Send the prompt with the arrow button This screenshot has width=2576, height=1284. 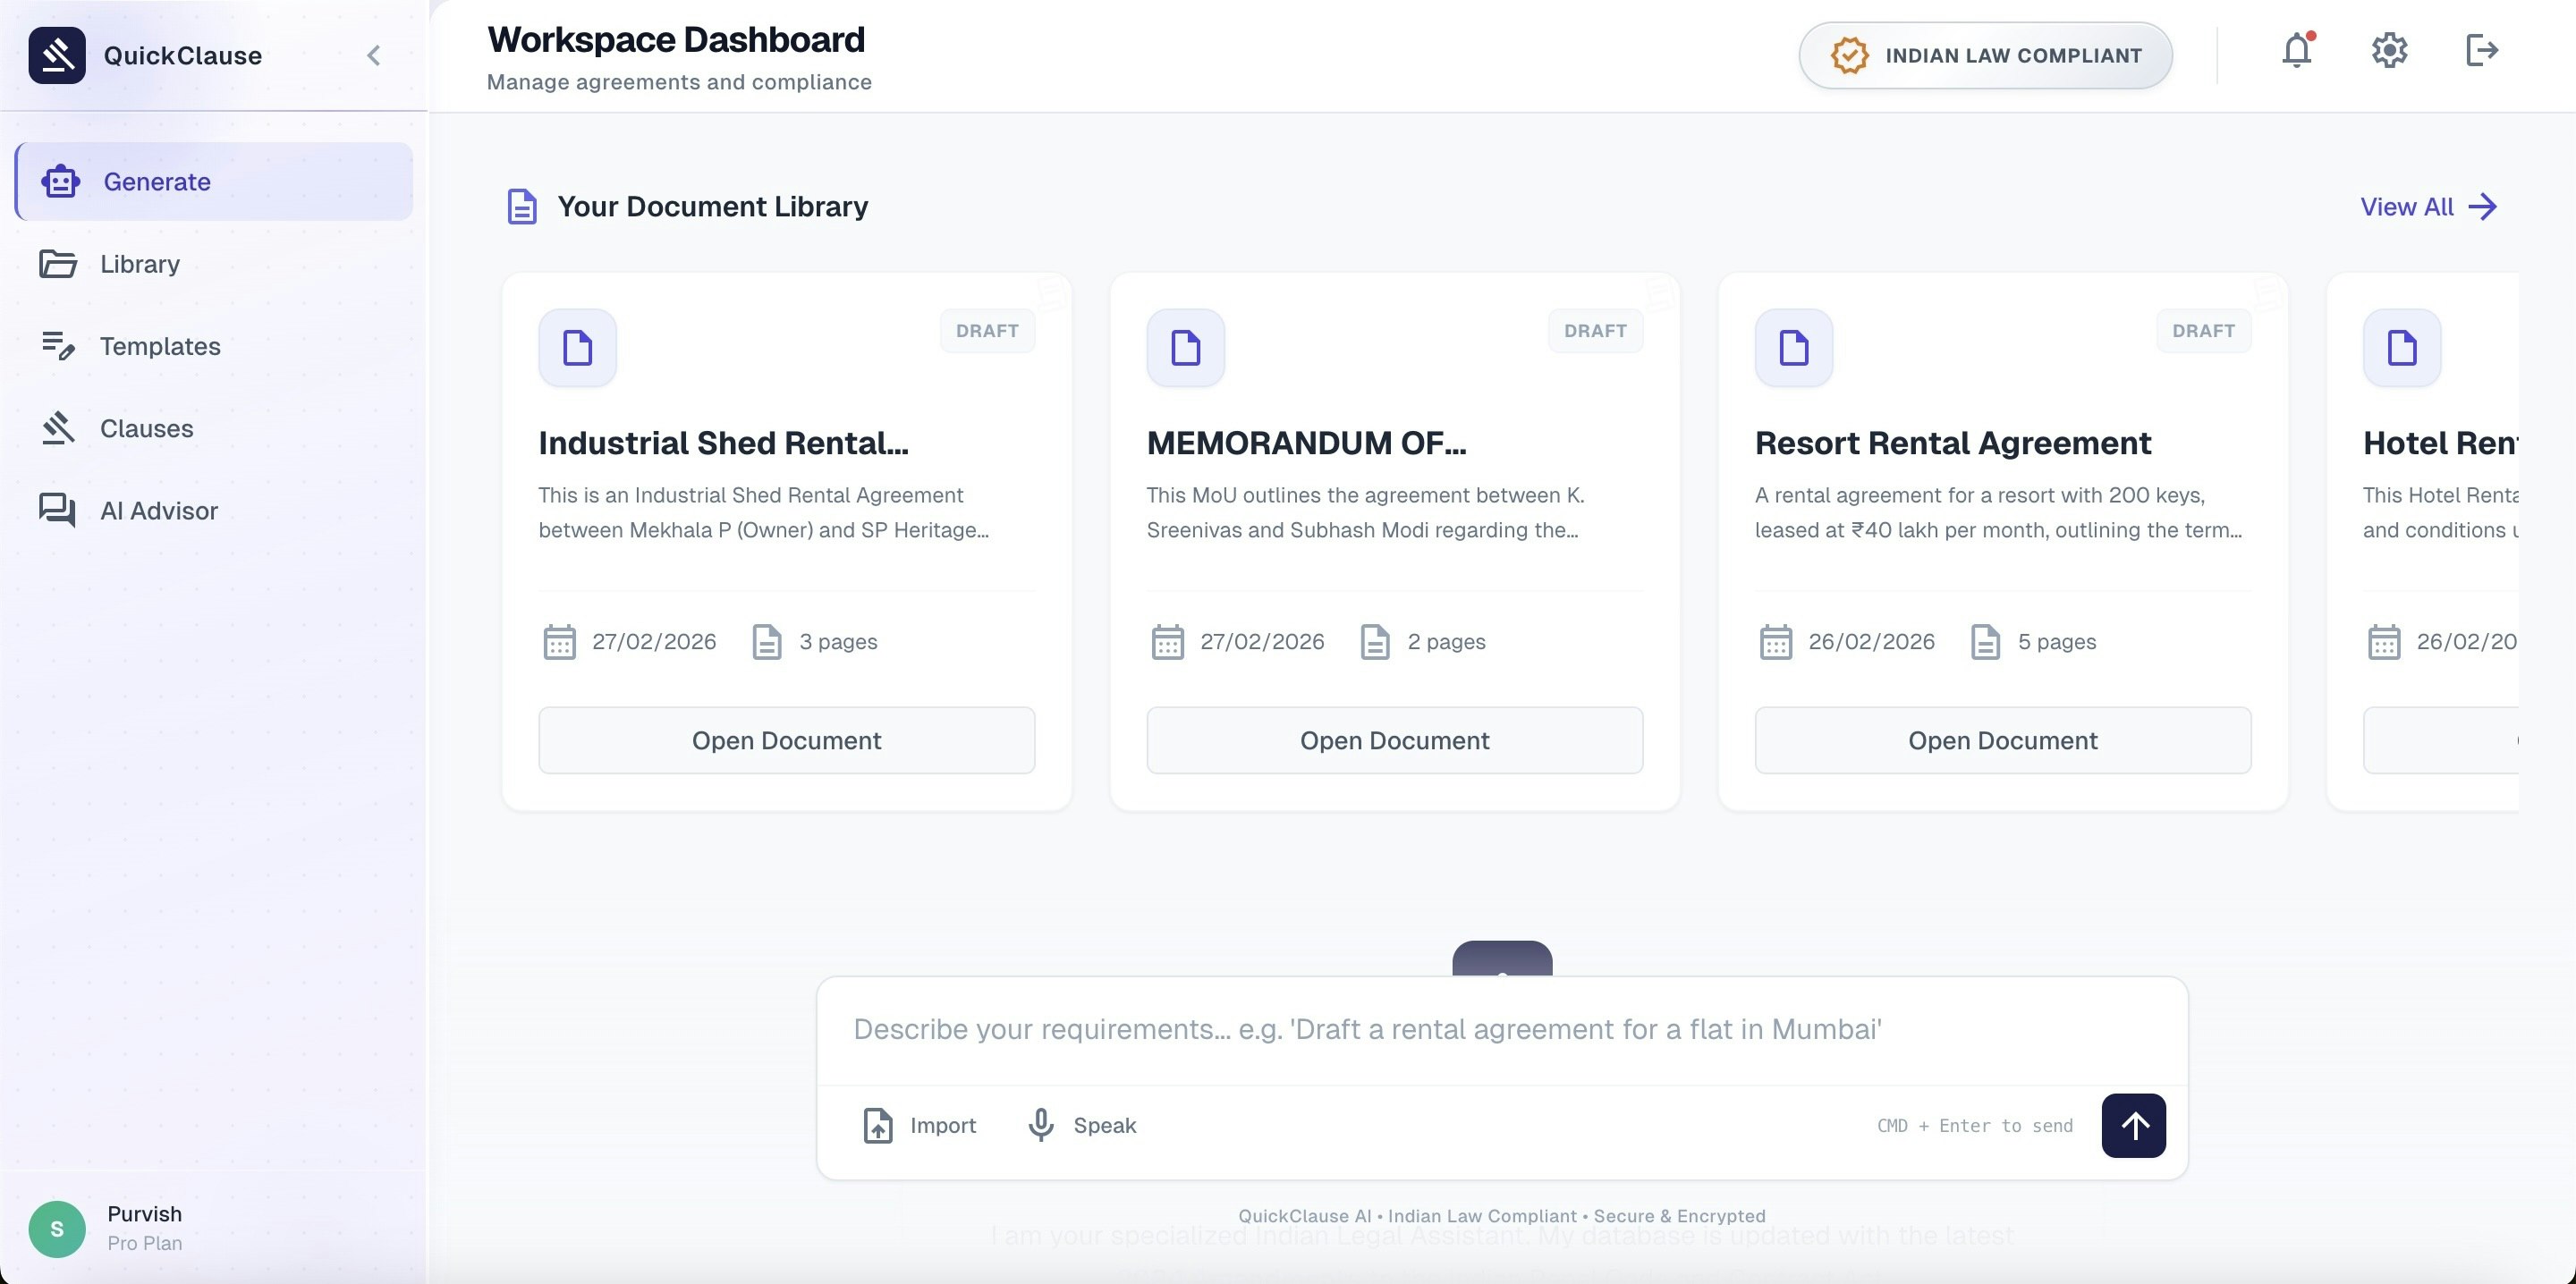tap(2134, 1125)
